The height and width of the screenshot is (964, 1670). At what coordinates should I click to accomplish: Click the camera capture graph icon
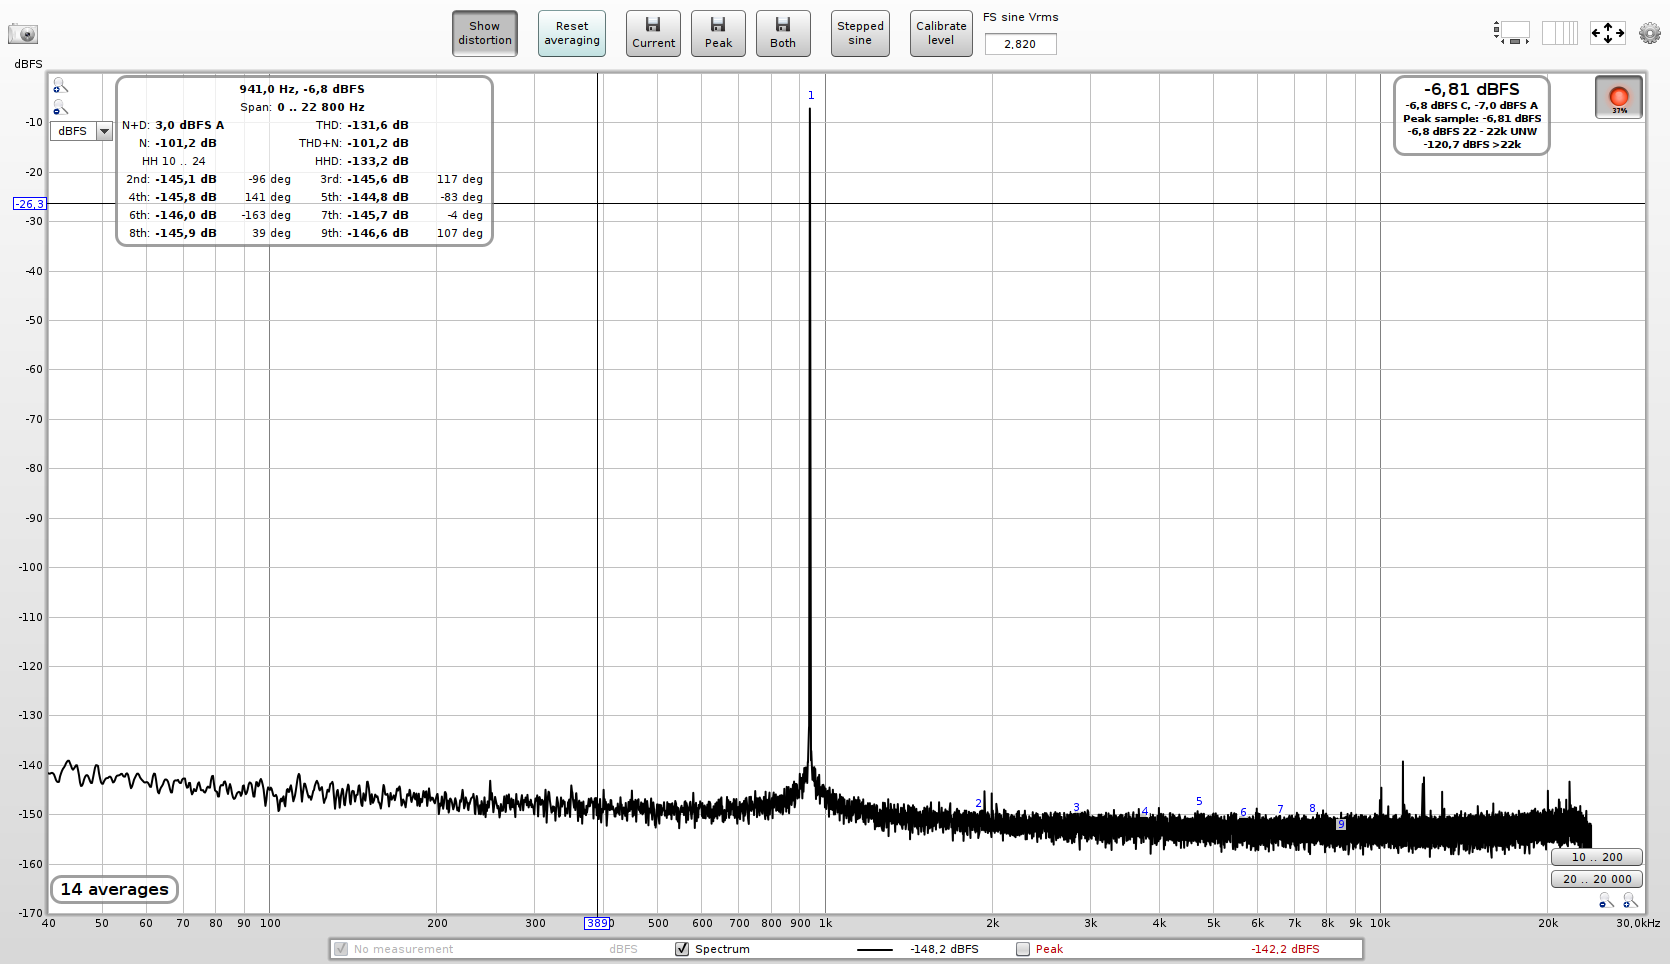[22, 34]
